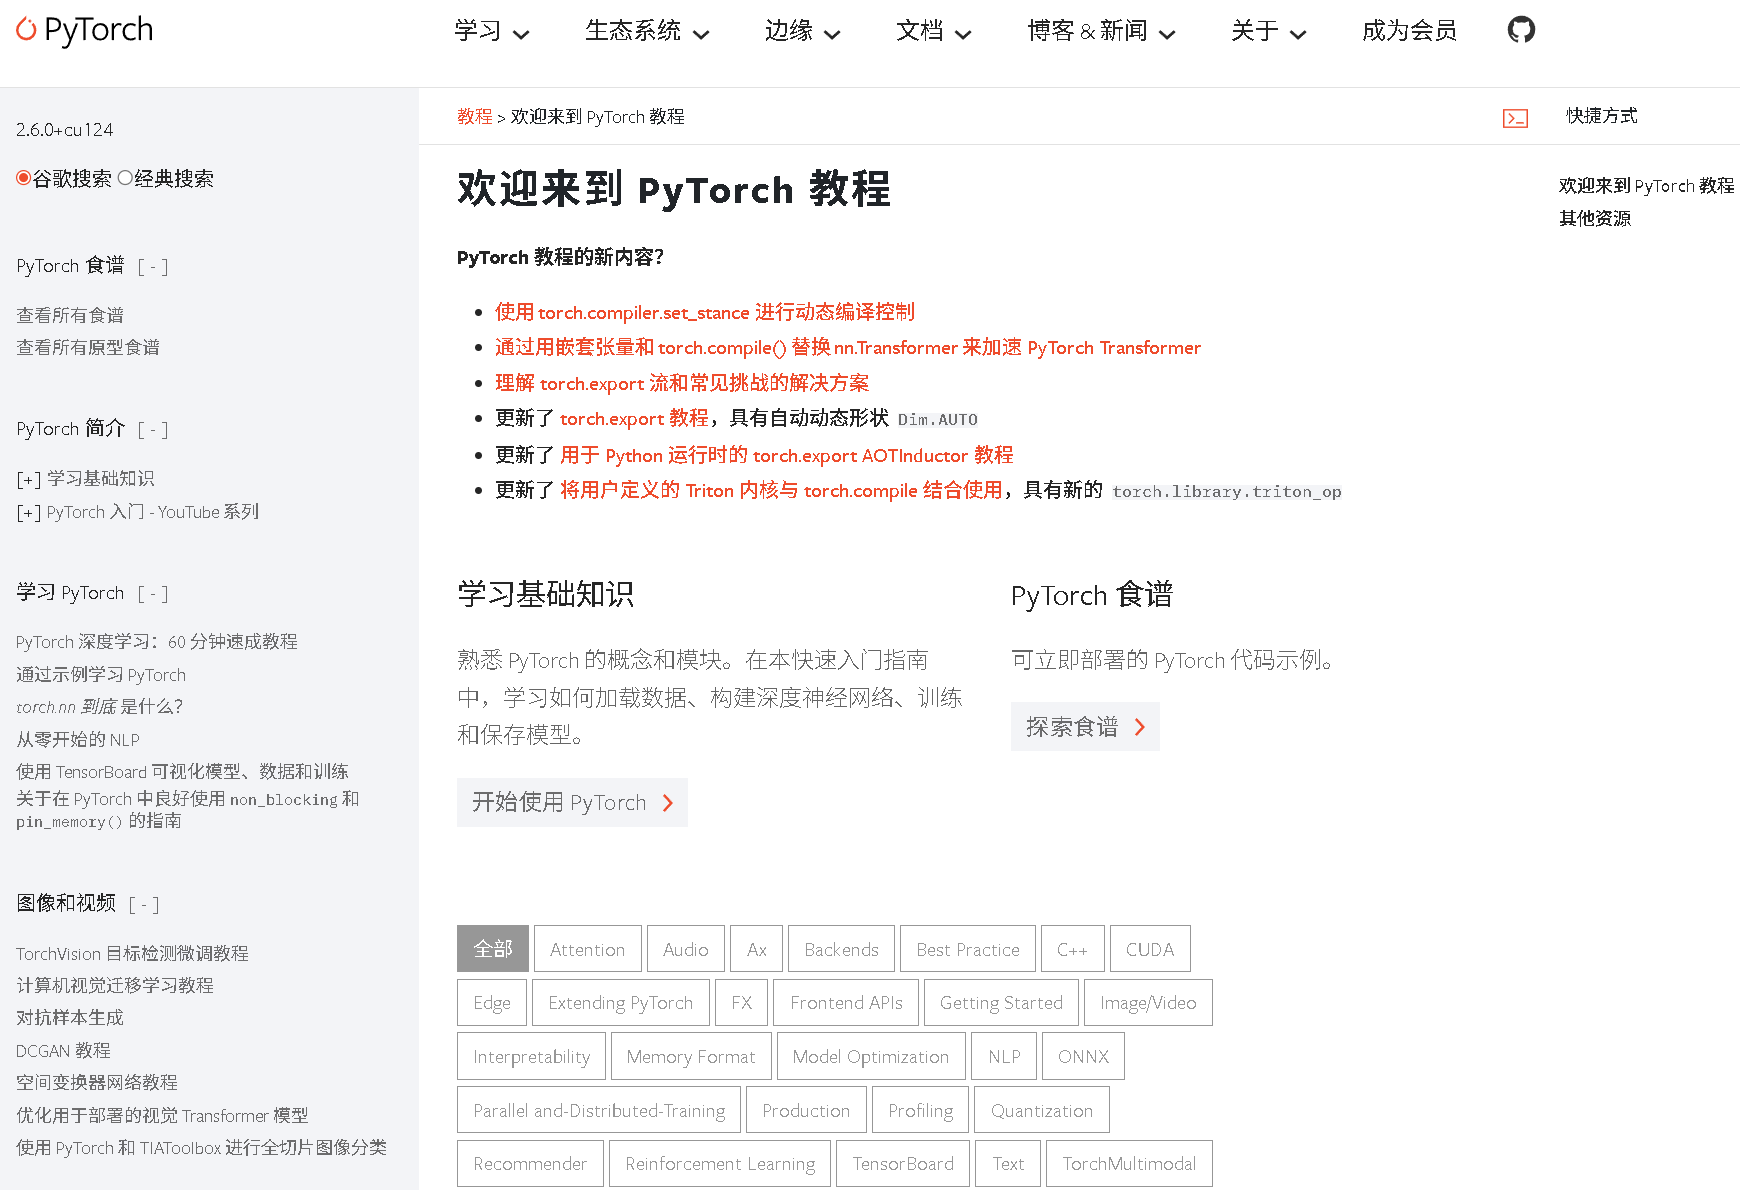
Task: Open the DCGAN 教程 sidebar entry
Action: click(x=62, y=1050)
